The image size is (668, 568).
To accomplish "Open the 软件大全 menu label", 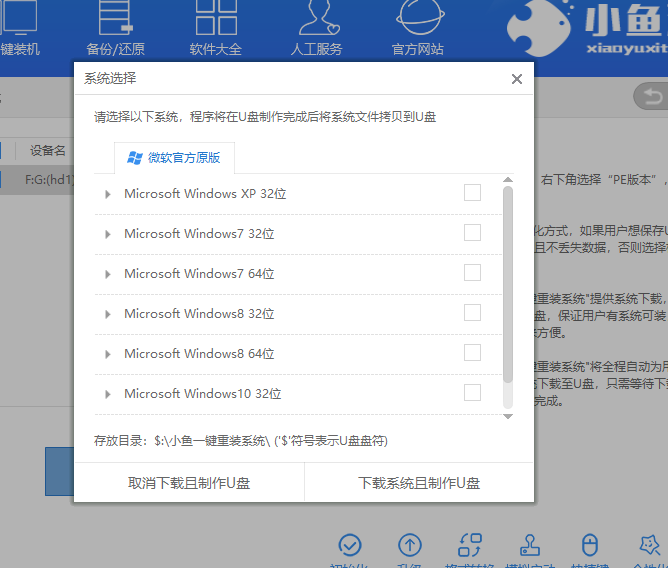I will [216, 49].
